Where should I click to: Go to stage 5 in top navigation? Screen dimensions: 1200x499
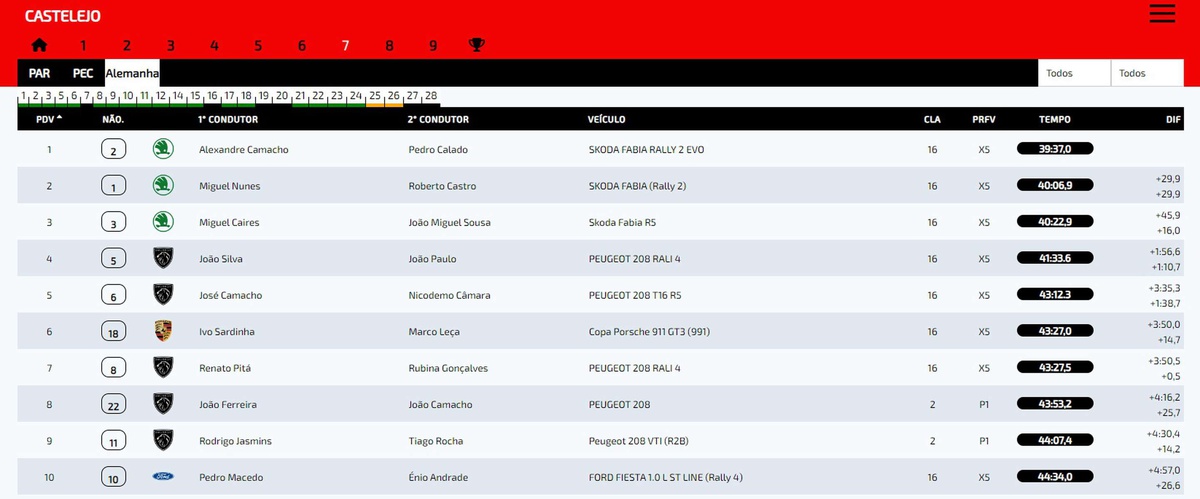click(258, 45)
